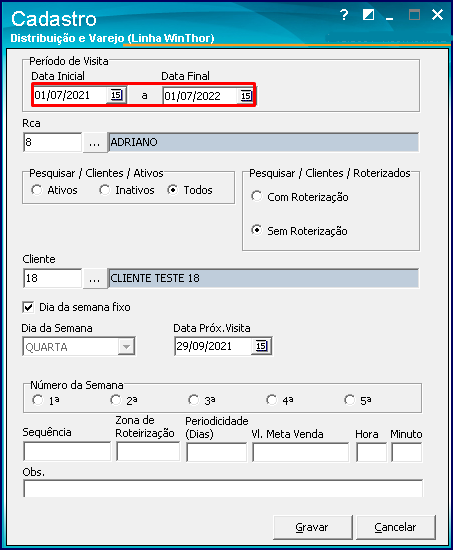Open the Data Próx.Visita calendar picker
This screenshot has height=550, width=453.
[x=261, y=346]
